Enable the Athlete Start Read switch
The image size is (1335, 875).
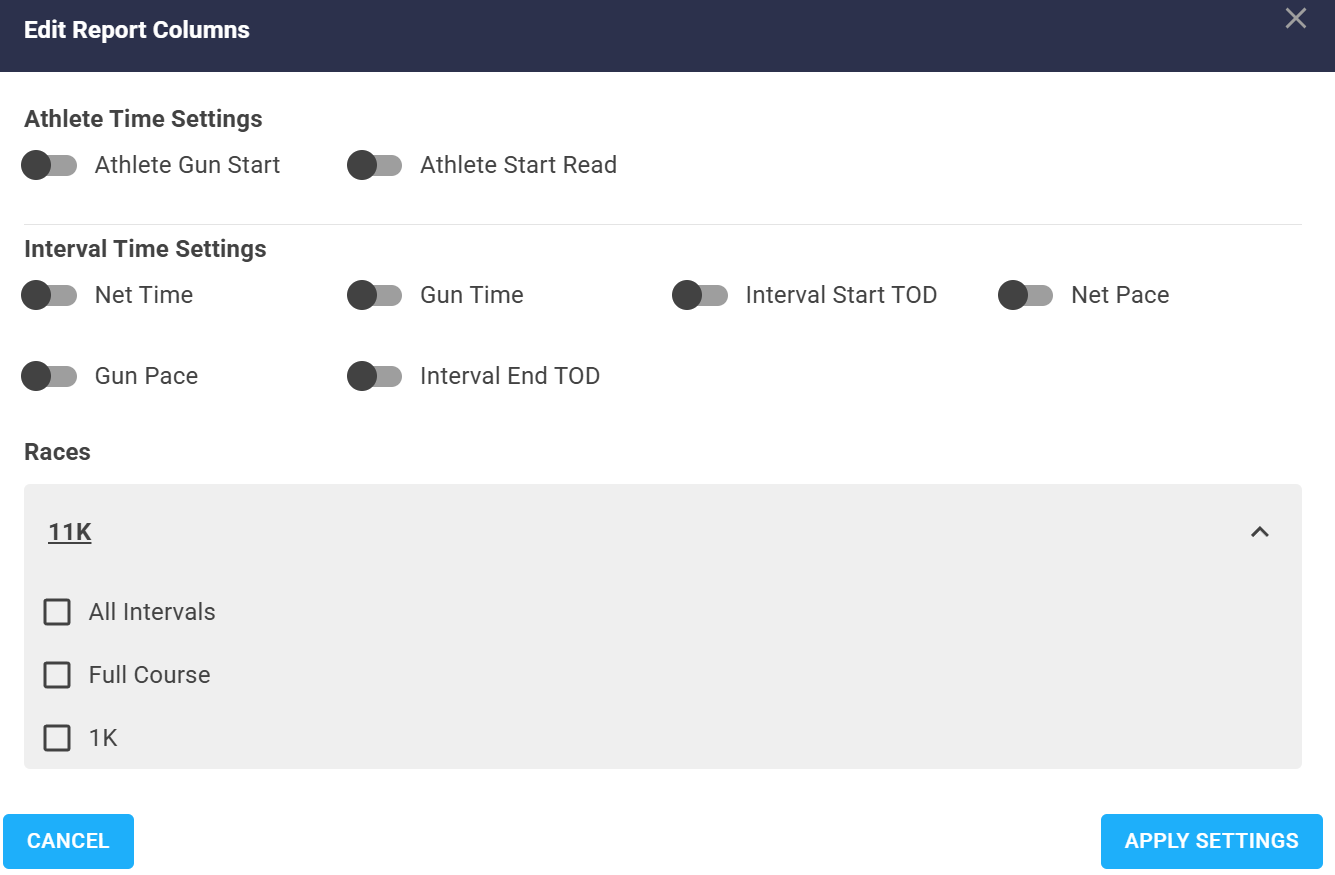[375, 165]
